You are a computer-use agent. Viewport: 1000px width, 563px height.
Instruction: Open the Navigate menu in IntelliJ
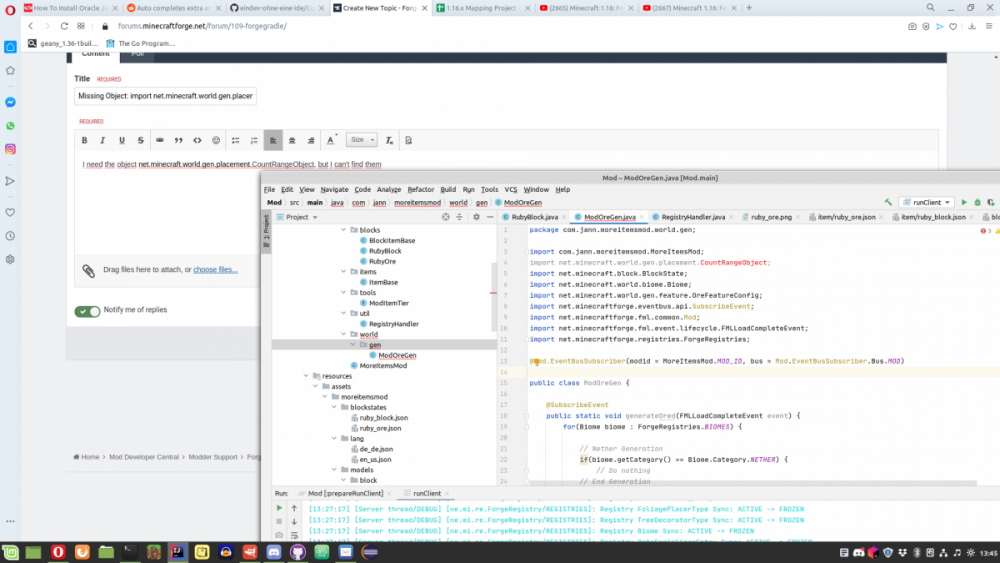coord(334,189)
